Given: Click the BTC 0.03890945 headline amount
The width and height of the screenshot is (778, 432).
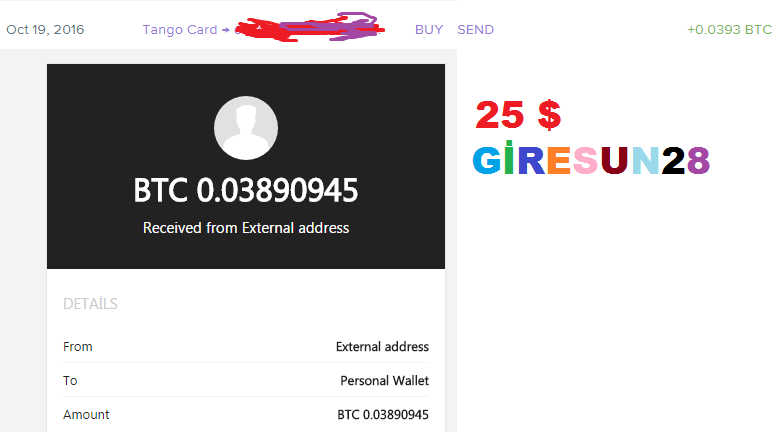Looking at the screenshot, I should pos(246,190).
